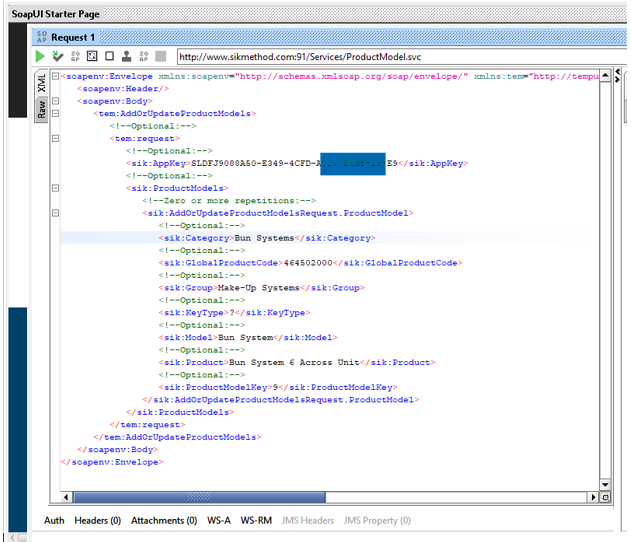Click the green Submit request play button
The height and width of the screenshot is (542, 631).
[x=41, y=57]
